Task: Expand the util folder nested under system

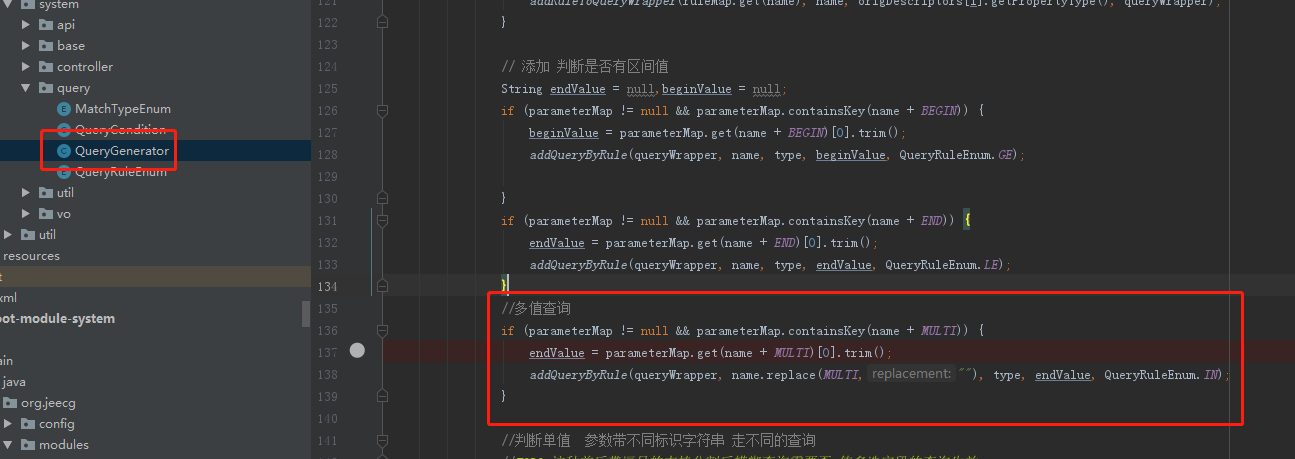Action: coord(27,193)
